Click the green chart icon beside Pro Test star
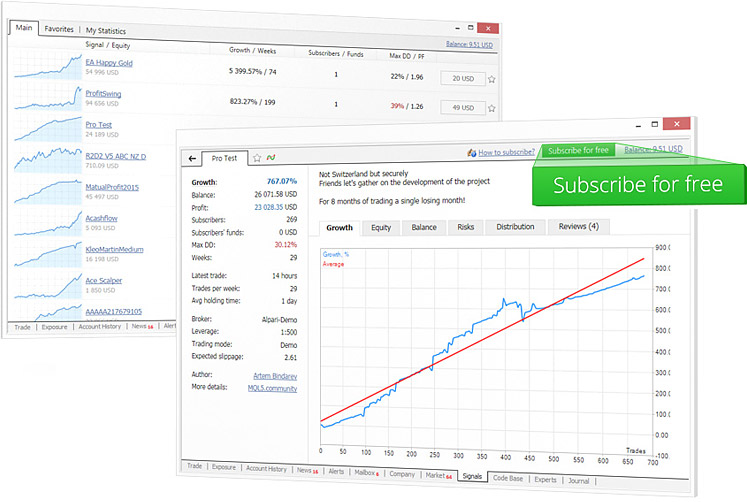Image resolution: width=747 pixels, height=502 pixels. coord(271,157)
